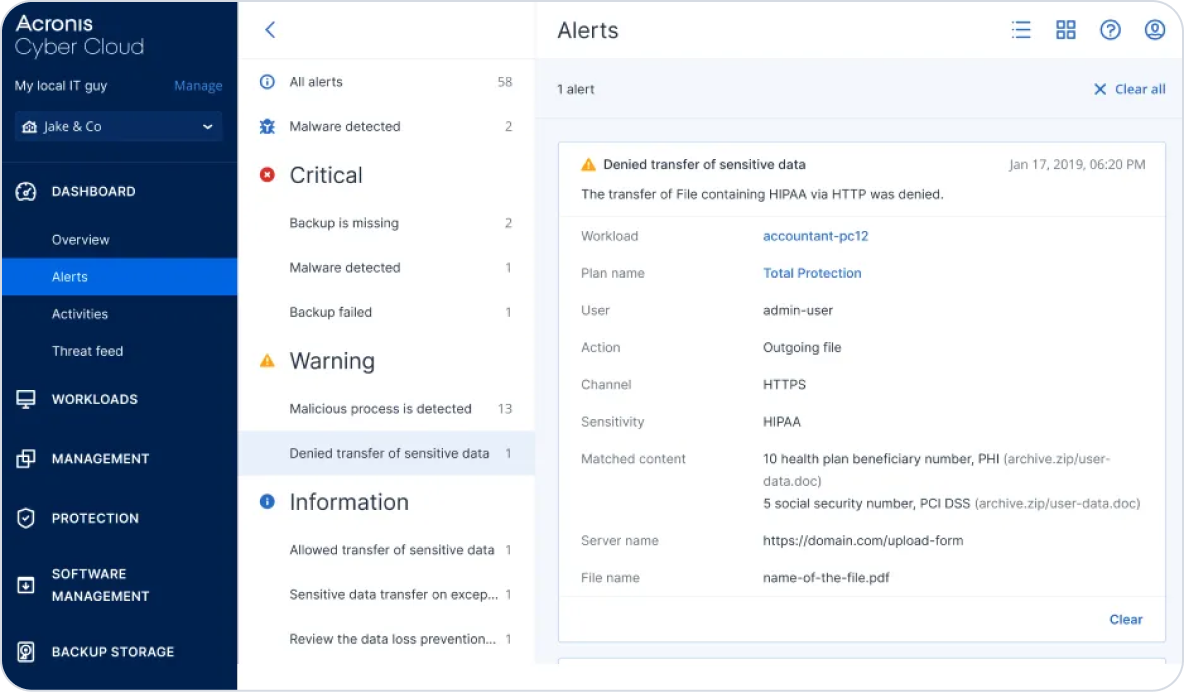Image resolution: width=1184 pixels, height=692 pixels.
Task: Click the list view icon in header
Action: tap(1021, 30)
